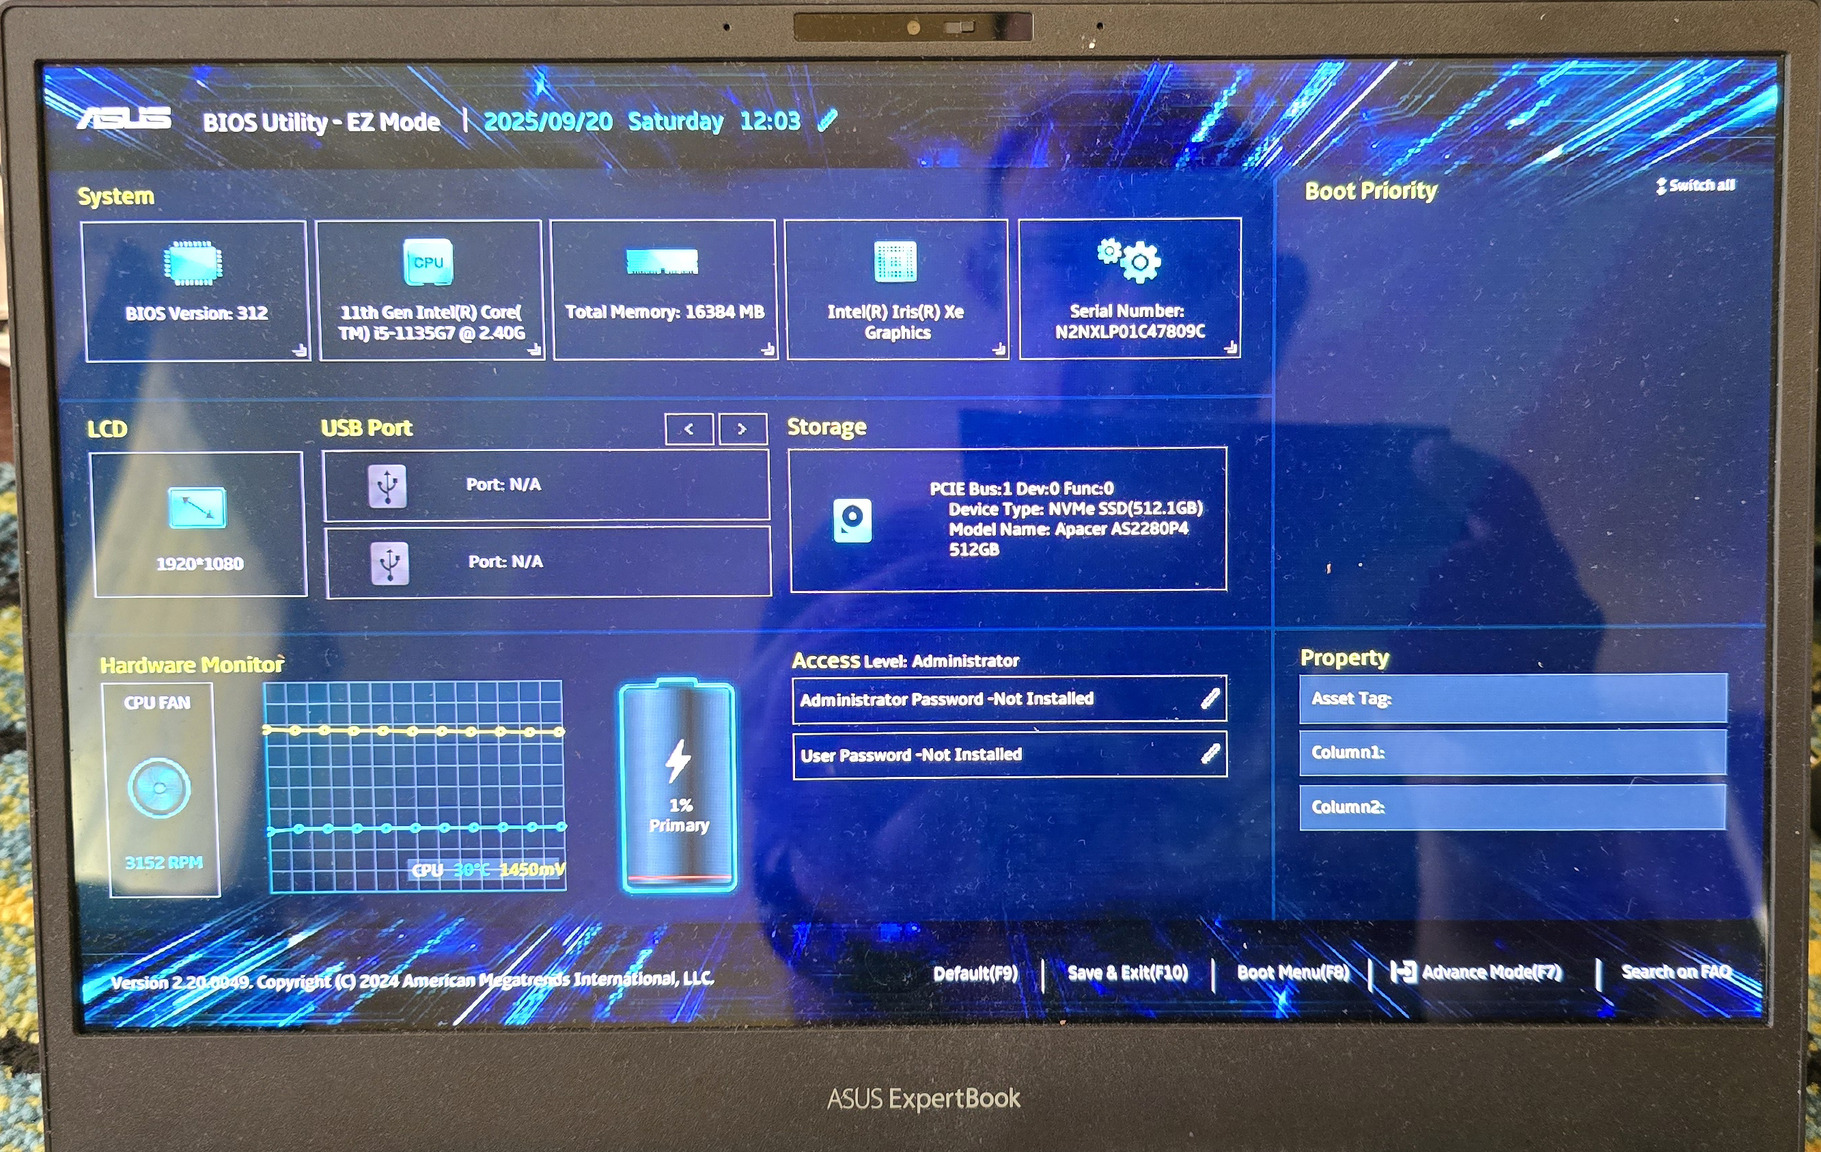Click the CPU hardware monitor graph
The image size is (1821, 1152).
[x=416, y=786]
